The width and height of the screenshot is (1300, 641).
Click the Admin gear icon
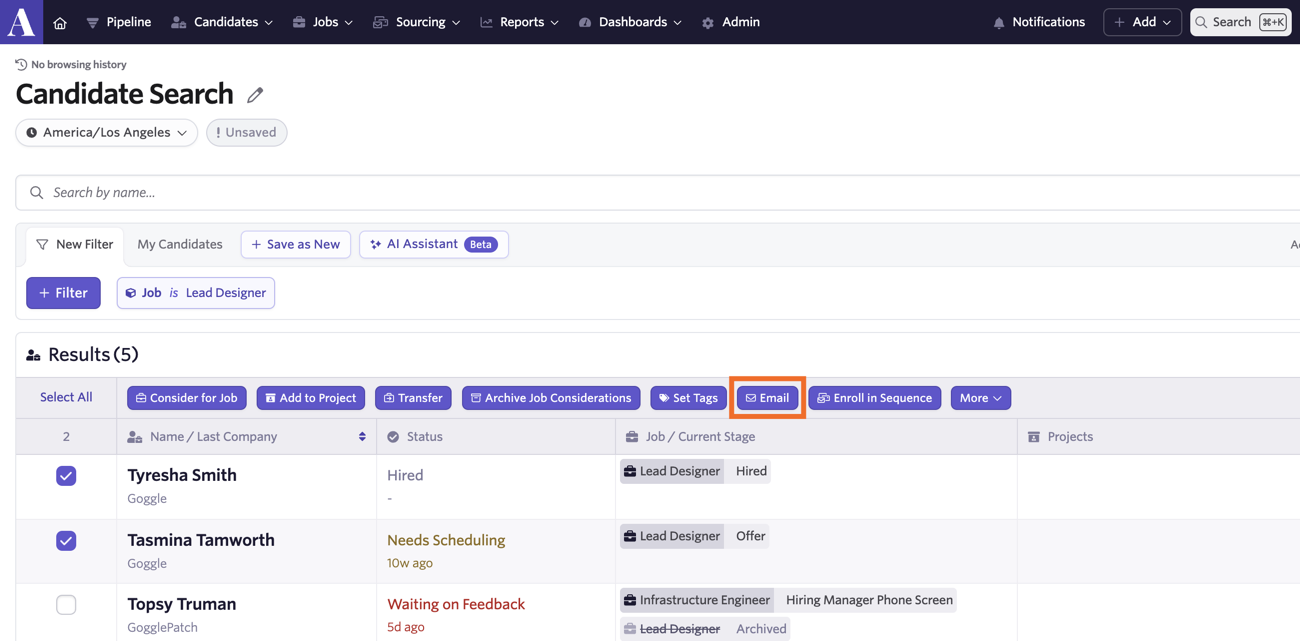708,22
